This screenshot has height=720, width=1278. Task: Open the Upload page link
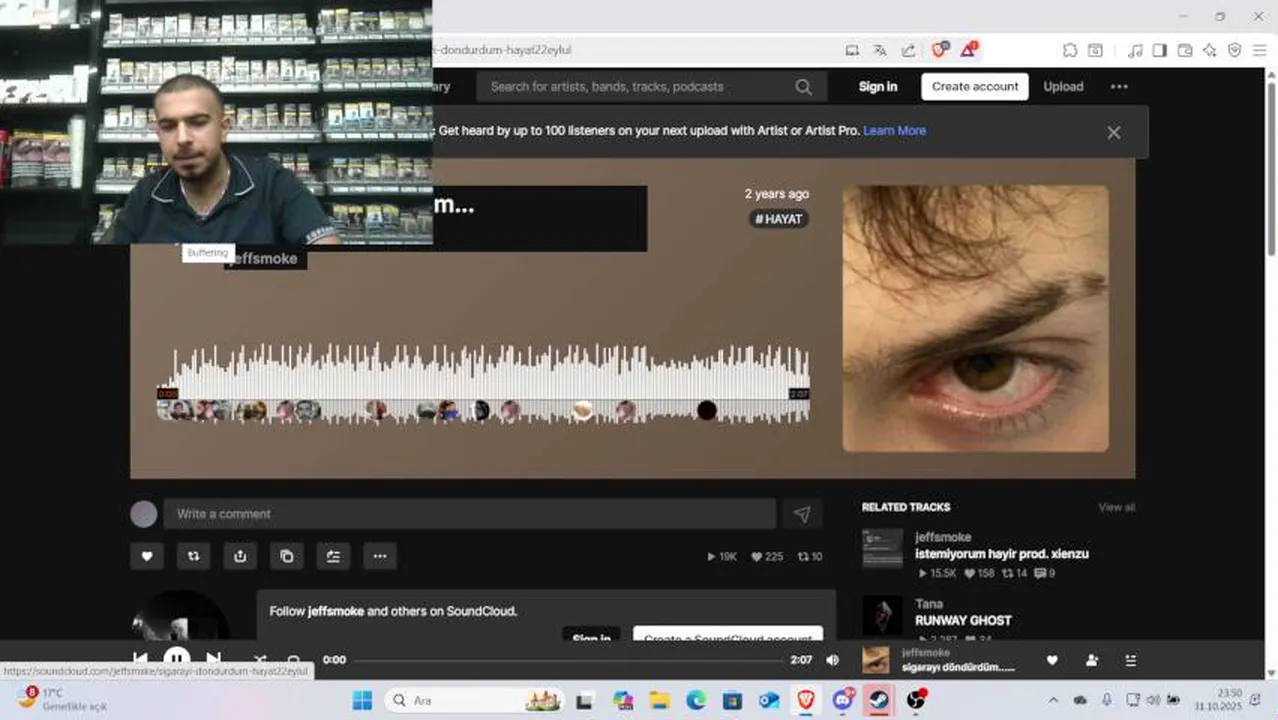1063,87
